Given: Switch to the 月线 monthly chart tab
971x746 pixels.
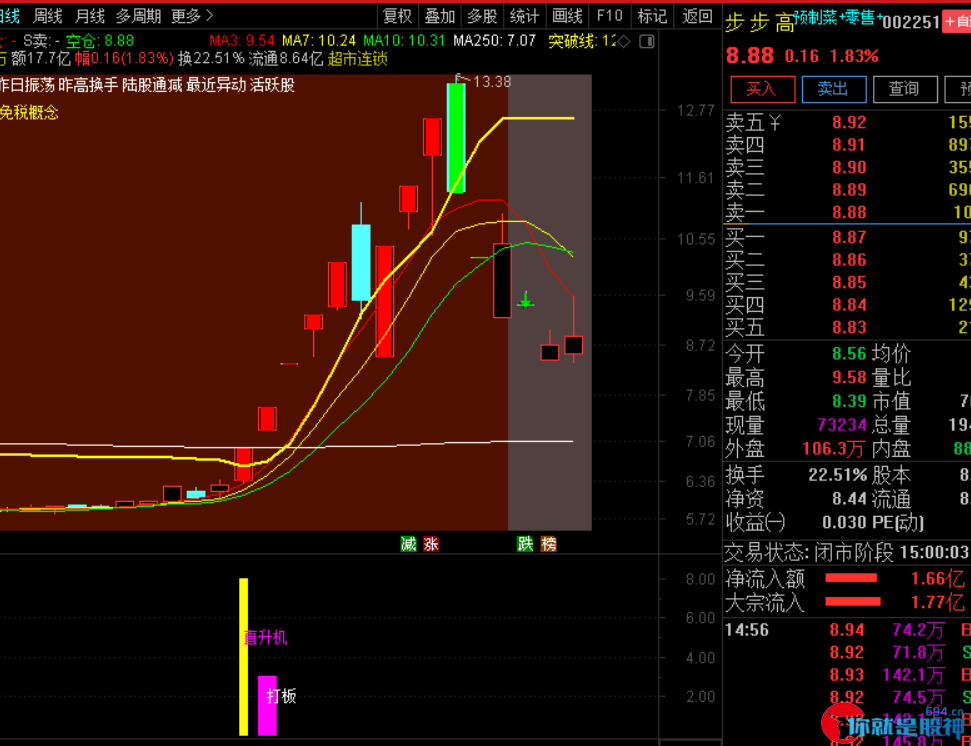Looking at the screenshot, I should point(90,16).
